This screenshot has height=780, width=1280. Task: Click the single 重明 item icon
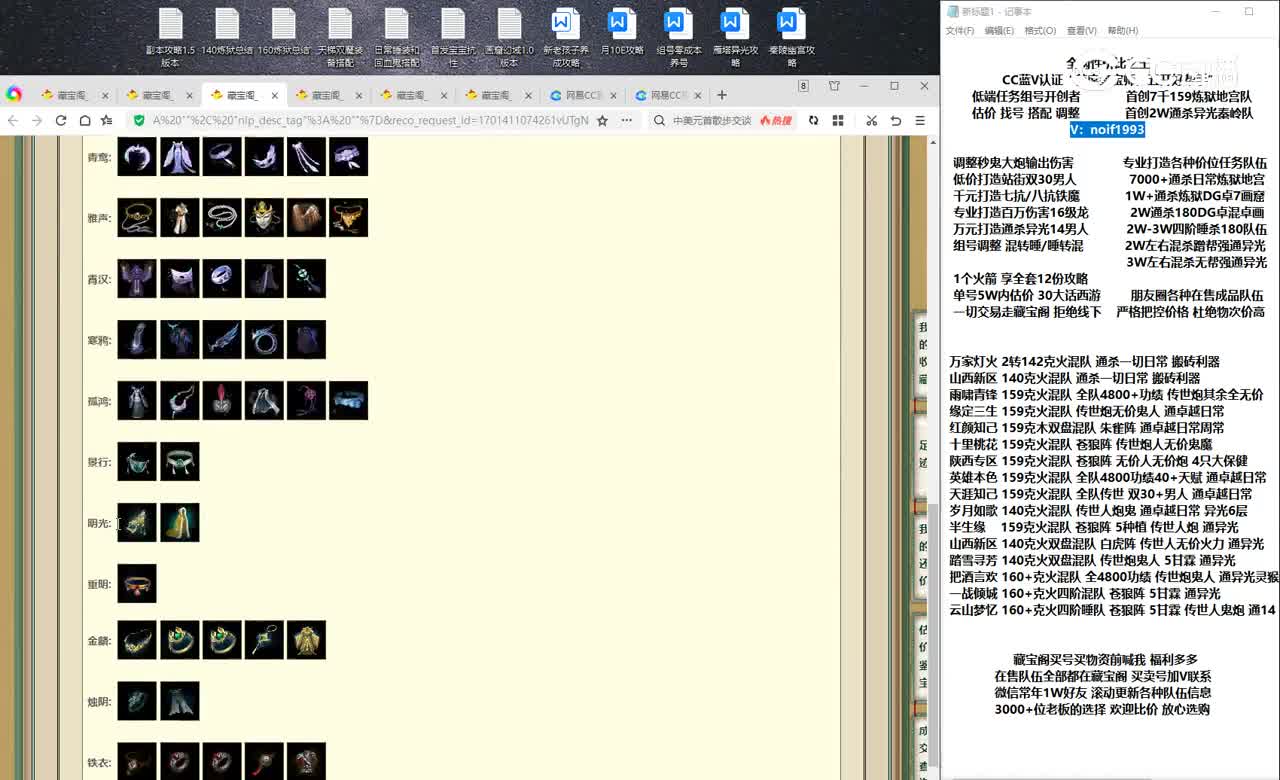137,583
